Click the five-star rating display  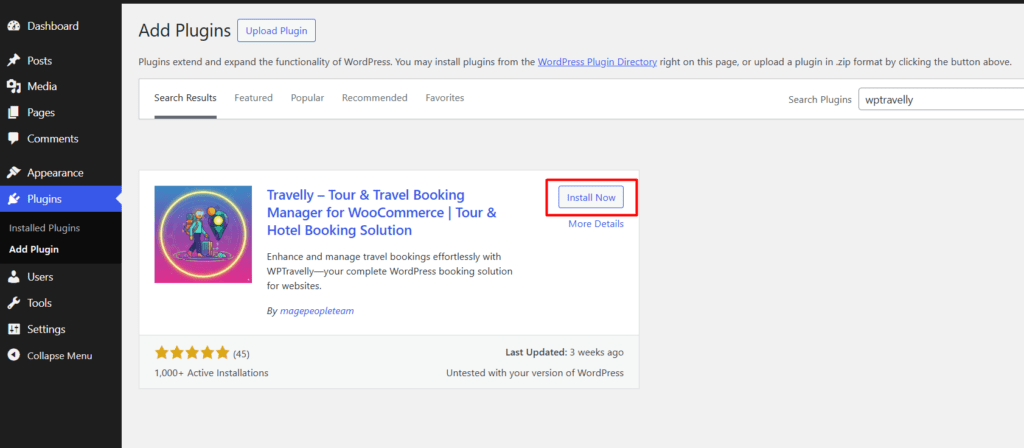click(x=192, y=353)
